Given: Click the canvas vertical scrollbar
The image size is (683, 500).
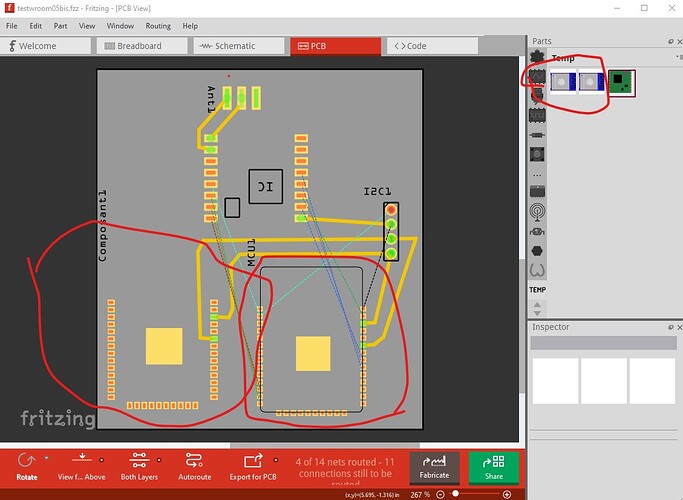Looking at the screenshot, I should pyautogui.click(x=522, y=325).
